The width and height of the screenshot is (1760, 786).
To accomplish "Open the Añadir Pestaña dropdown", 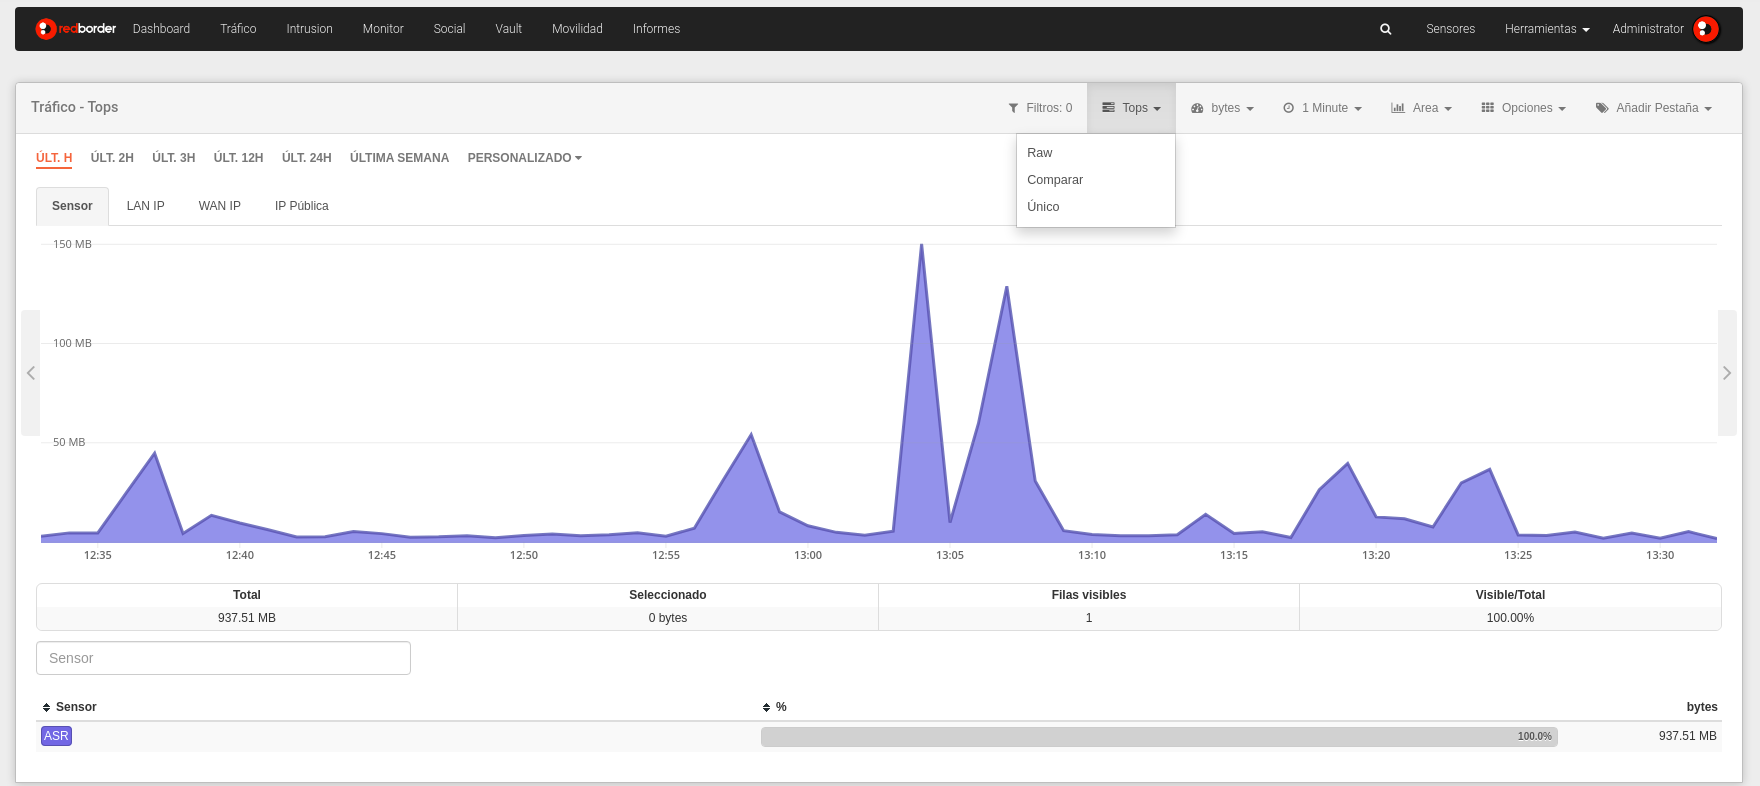I will (1654, 108).
